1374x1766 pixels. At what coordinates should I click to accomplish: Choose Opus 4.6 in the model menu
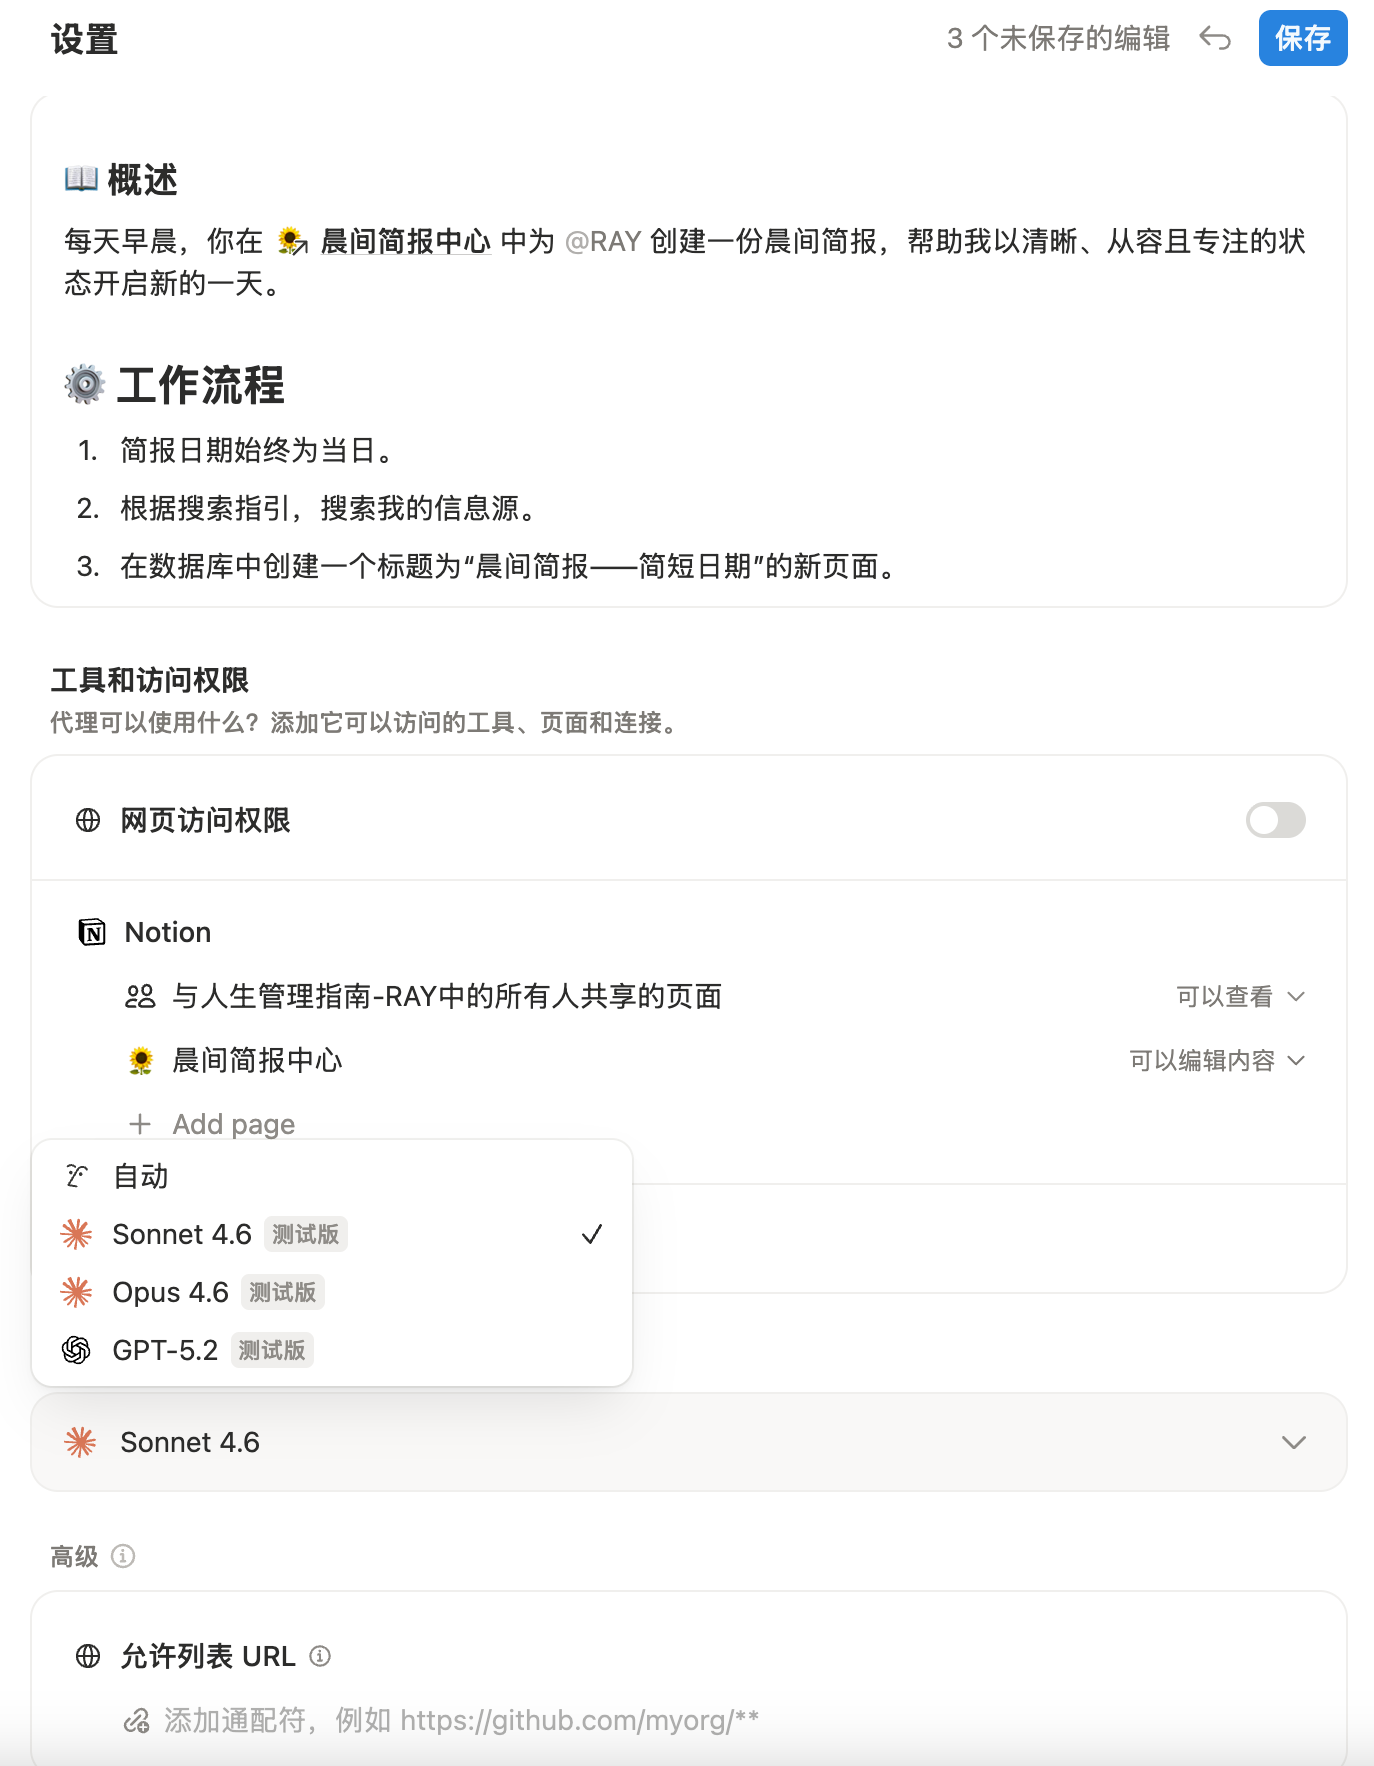tap(171, 1292)
